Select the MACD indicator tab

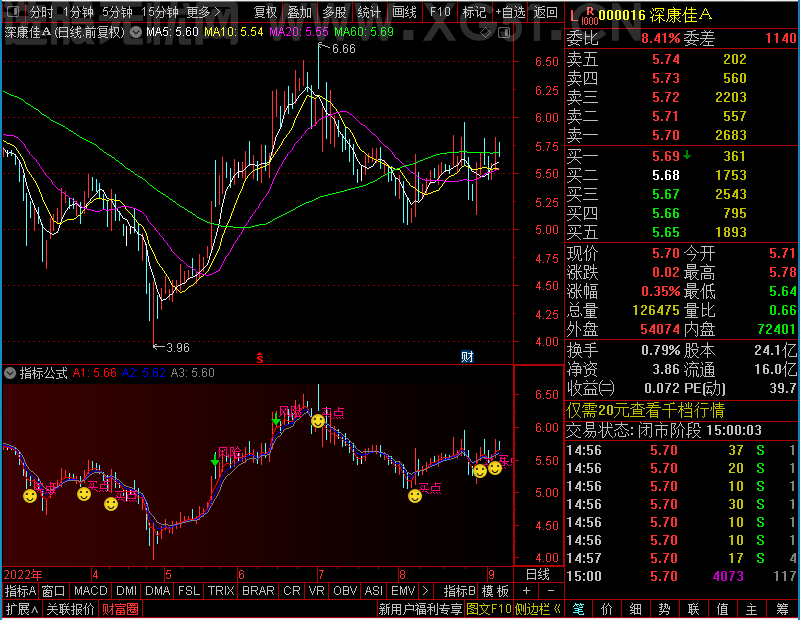click(x=90, y=591)
